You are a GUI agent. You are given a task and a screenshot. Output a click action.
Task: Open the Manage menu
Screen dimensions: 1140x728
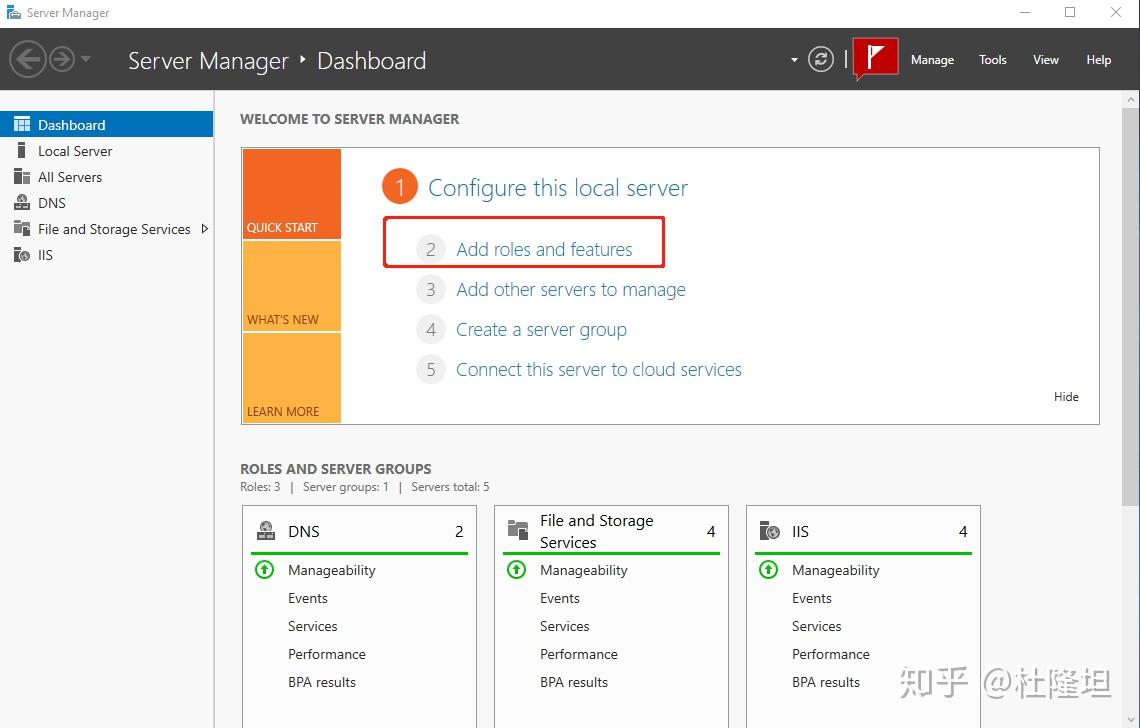[932, 60]
